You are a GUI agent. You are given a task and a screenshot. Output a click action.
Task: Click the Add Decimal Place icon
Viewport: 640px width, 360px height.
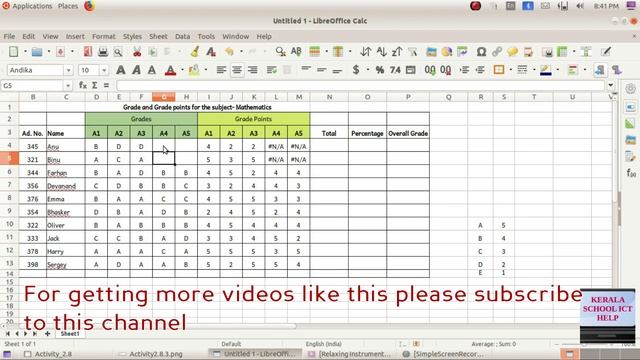tap(430, 70)
